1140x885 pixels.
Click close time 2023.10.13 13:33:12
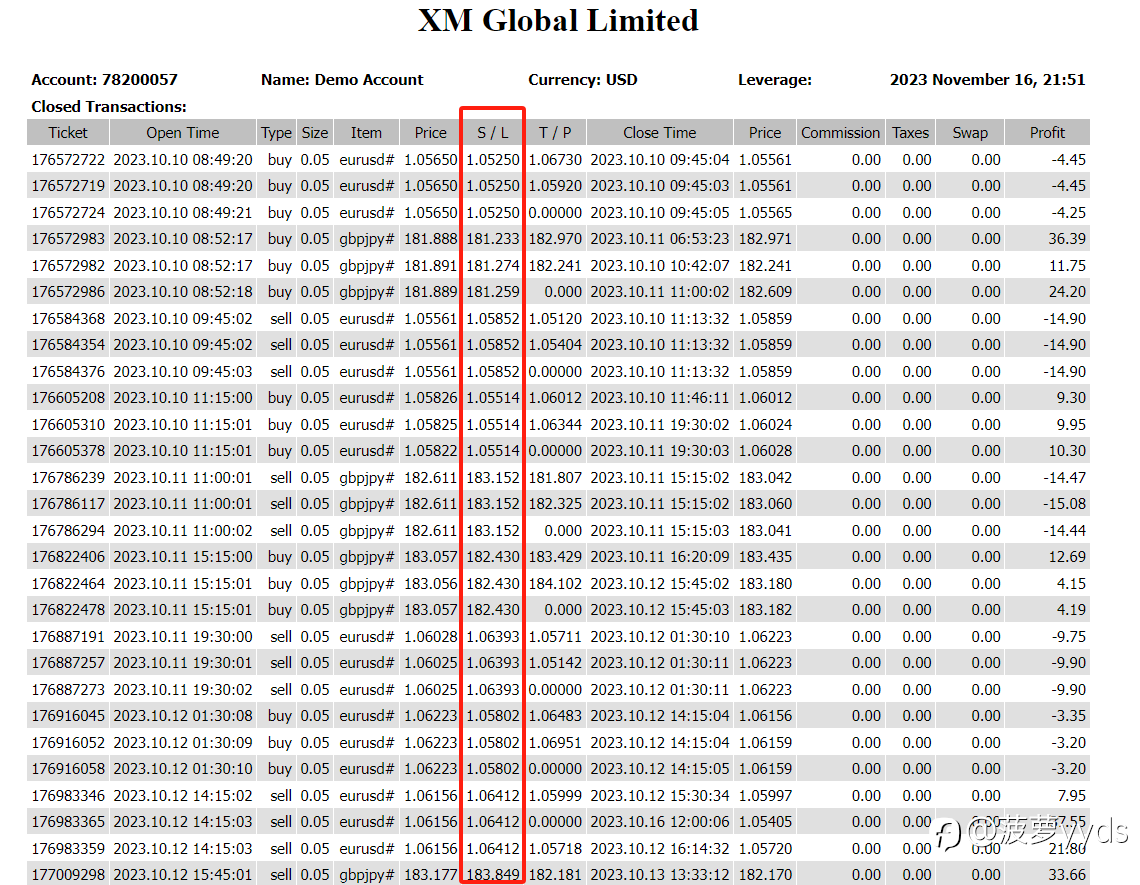659,875
